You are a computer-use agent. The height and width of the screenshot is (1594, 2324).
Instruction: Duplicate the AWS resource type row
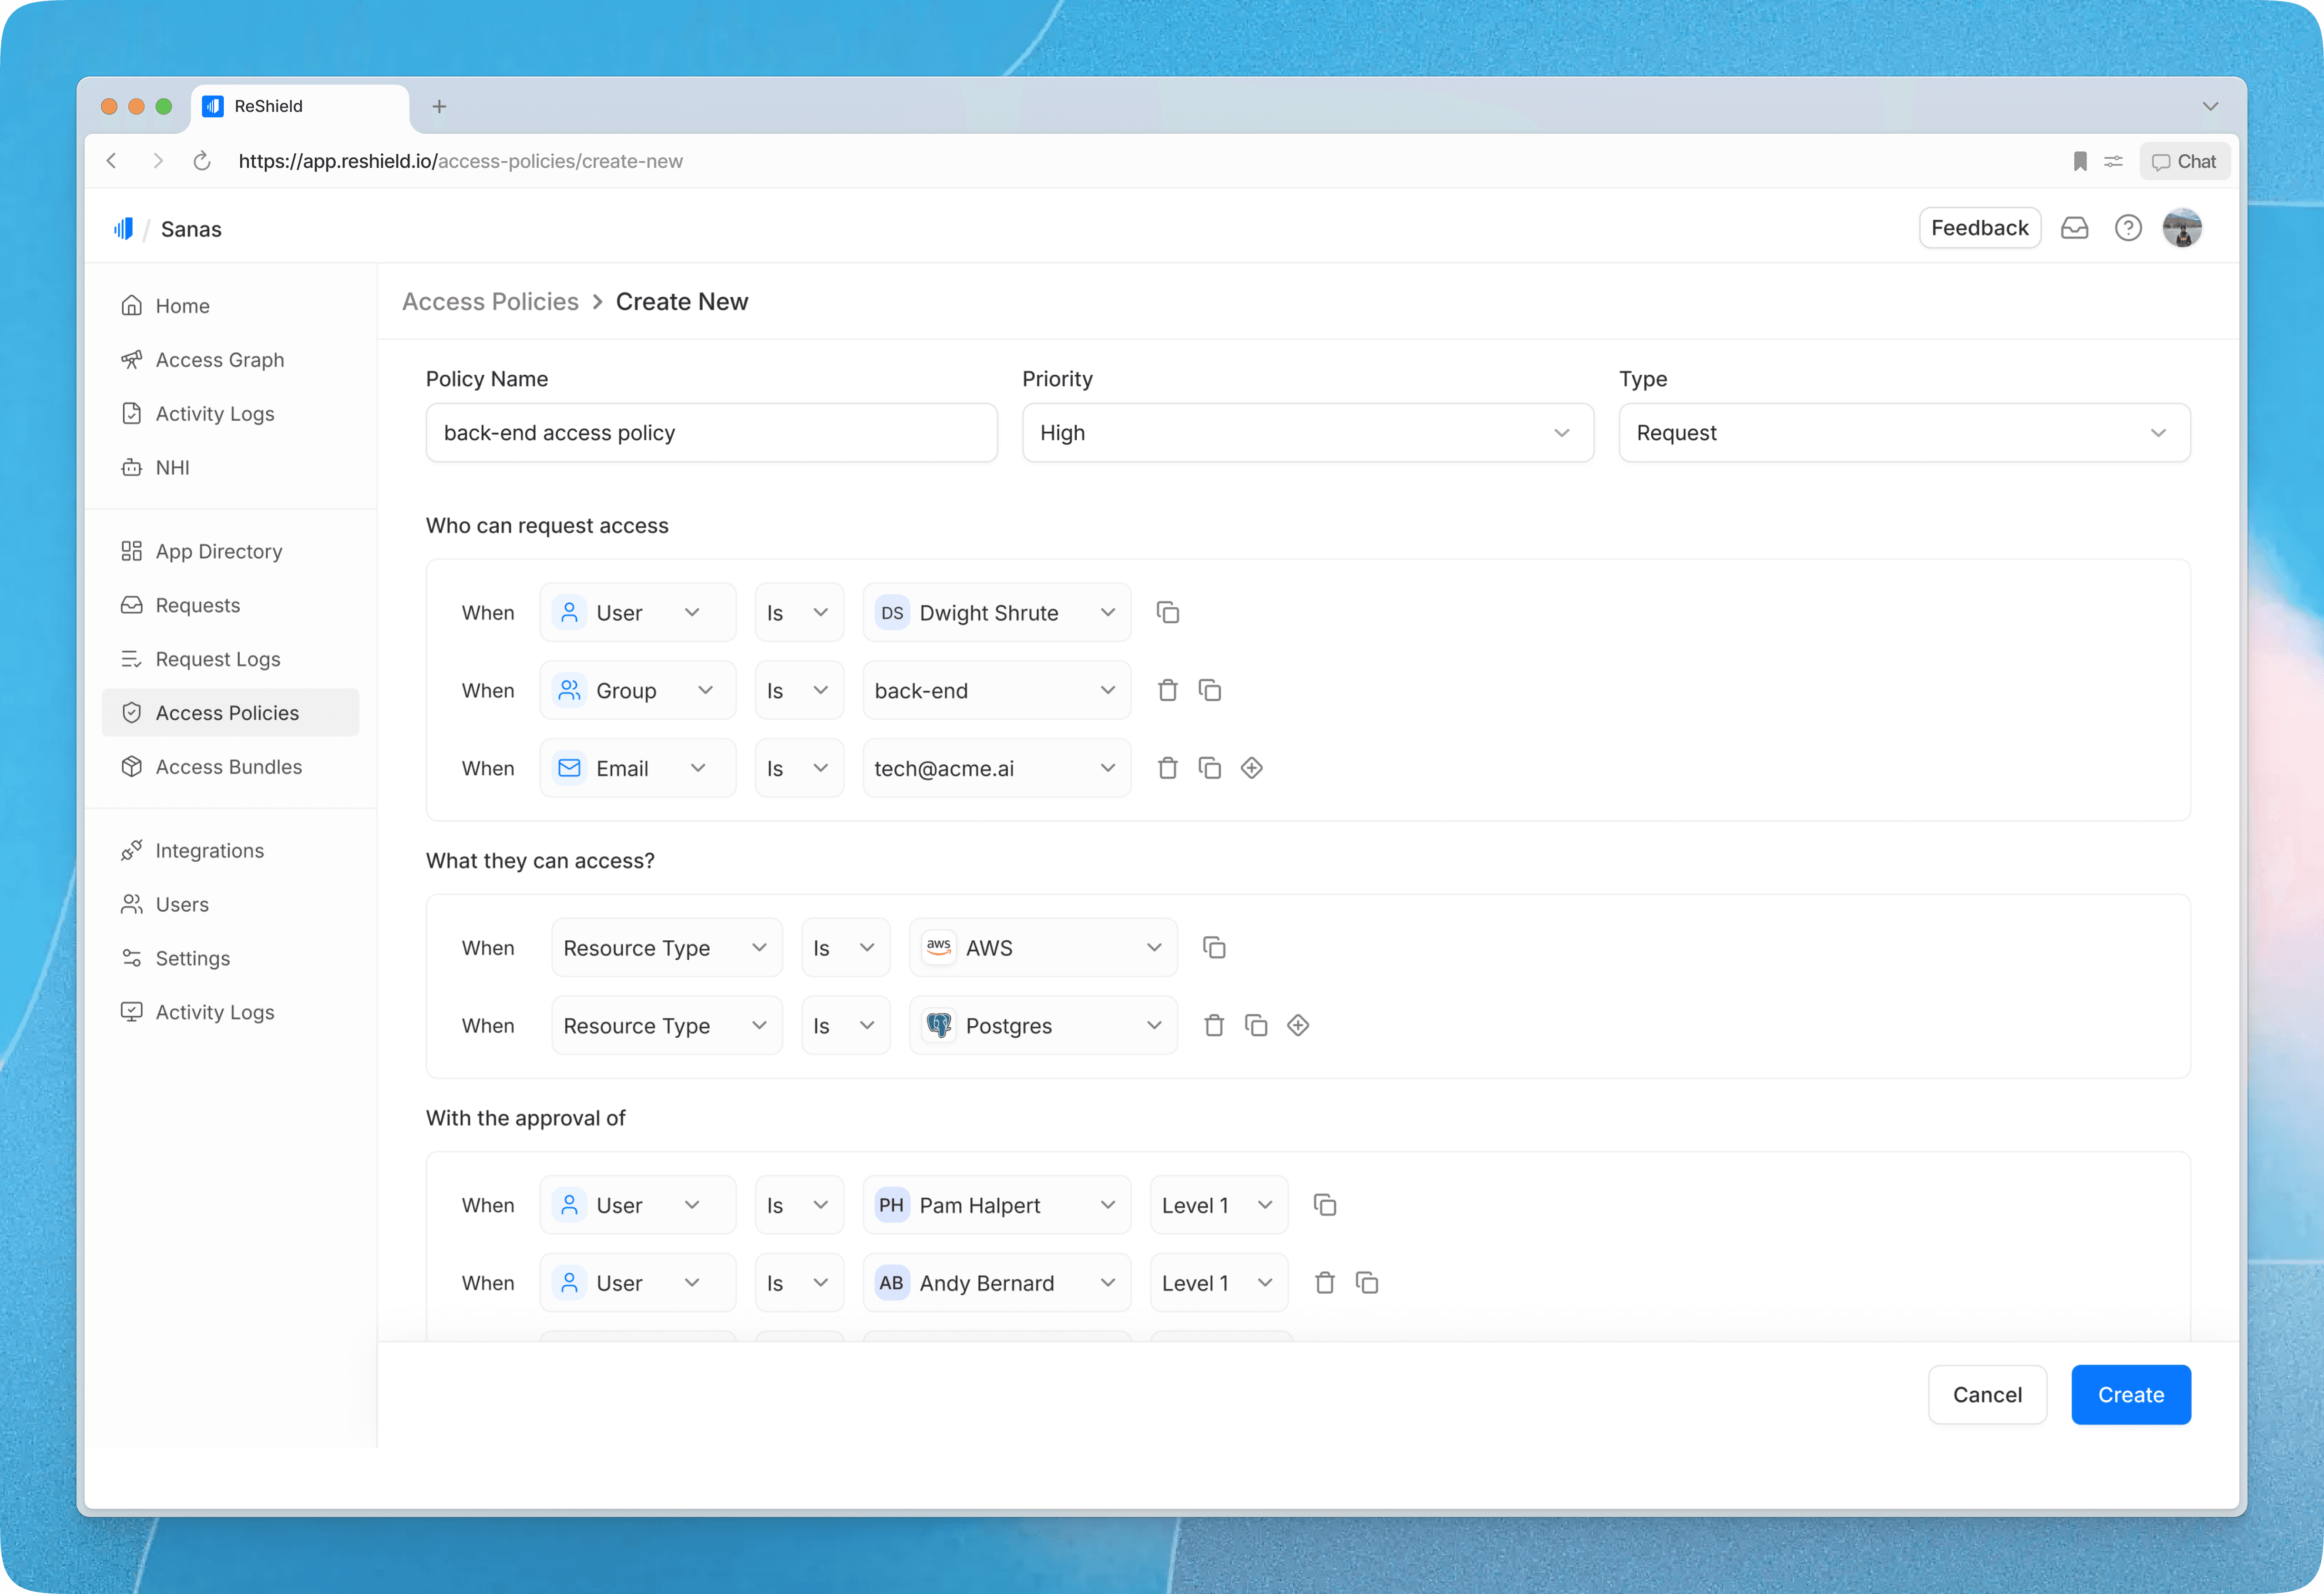(x=1213, y=947)
